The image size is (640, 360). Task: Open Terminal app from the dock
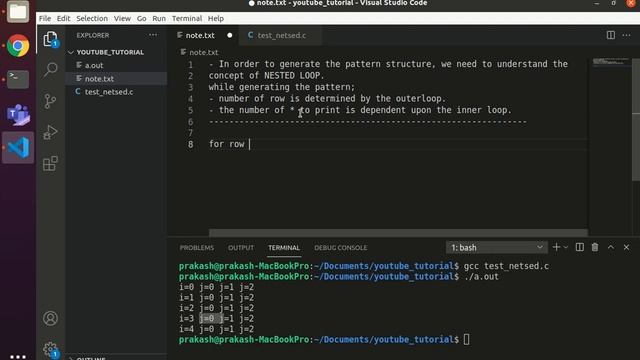point(18,79)
